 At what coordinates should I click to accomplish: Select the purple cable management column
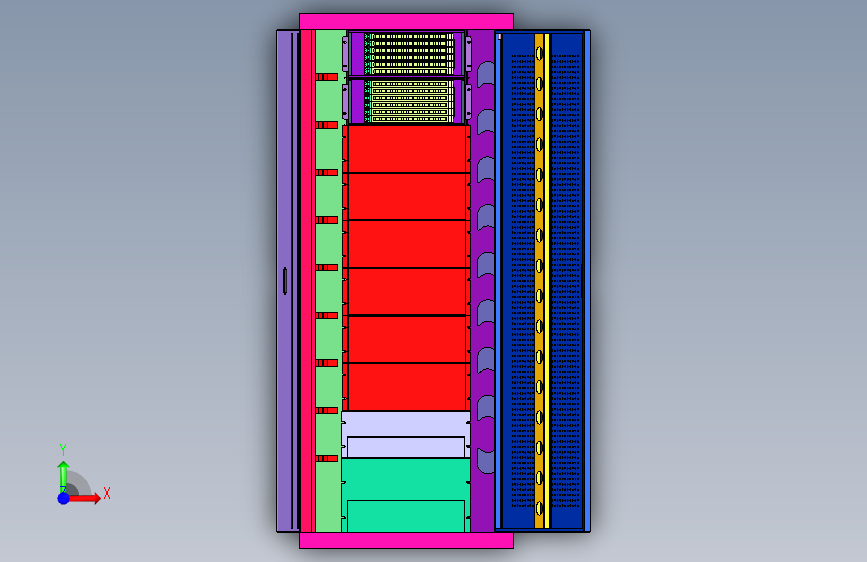[482, 281]
